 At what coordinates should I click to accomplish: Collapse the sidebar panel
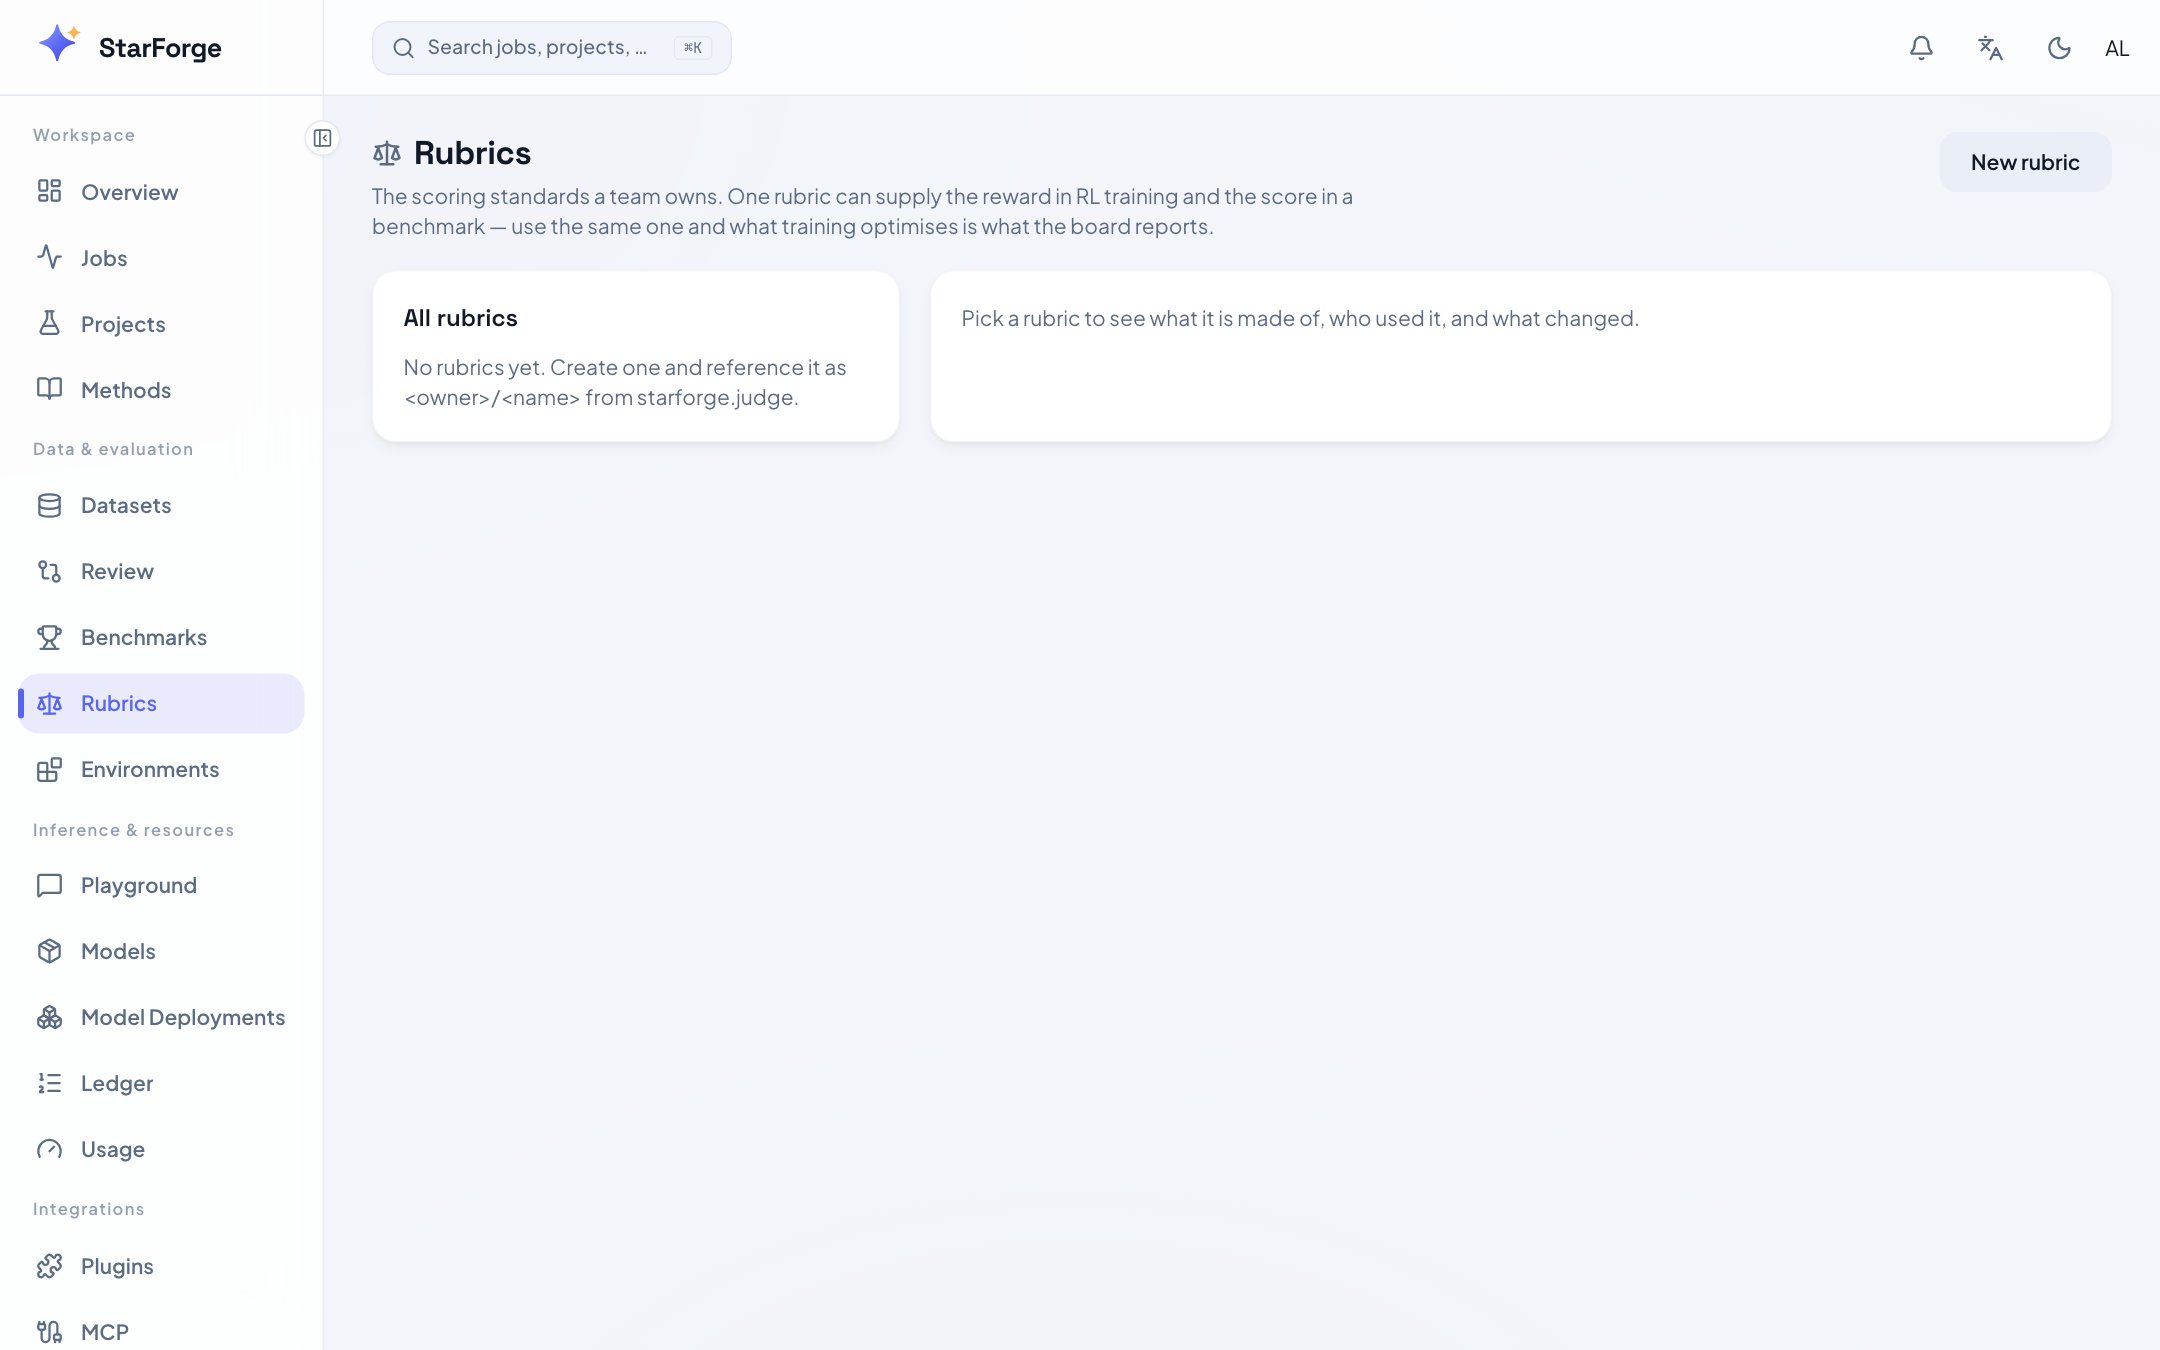point(322,138)
